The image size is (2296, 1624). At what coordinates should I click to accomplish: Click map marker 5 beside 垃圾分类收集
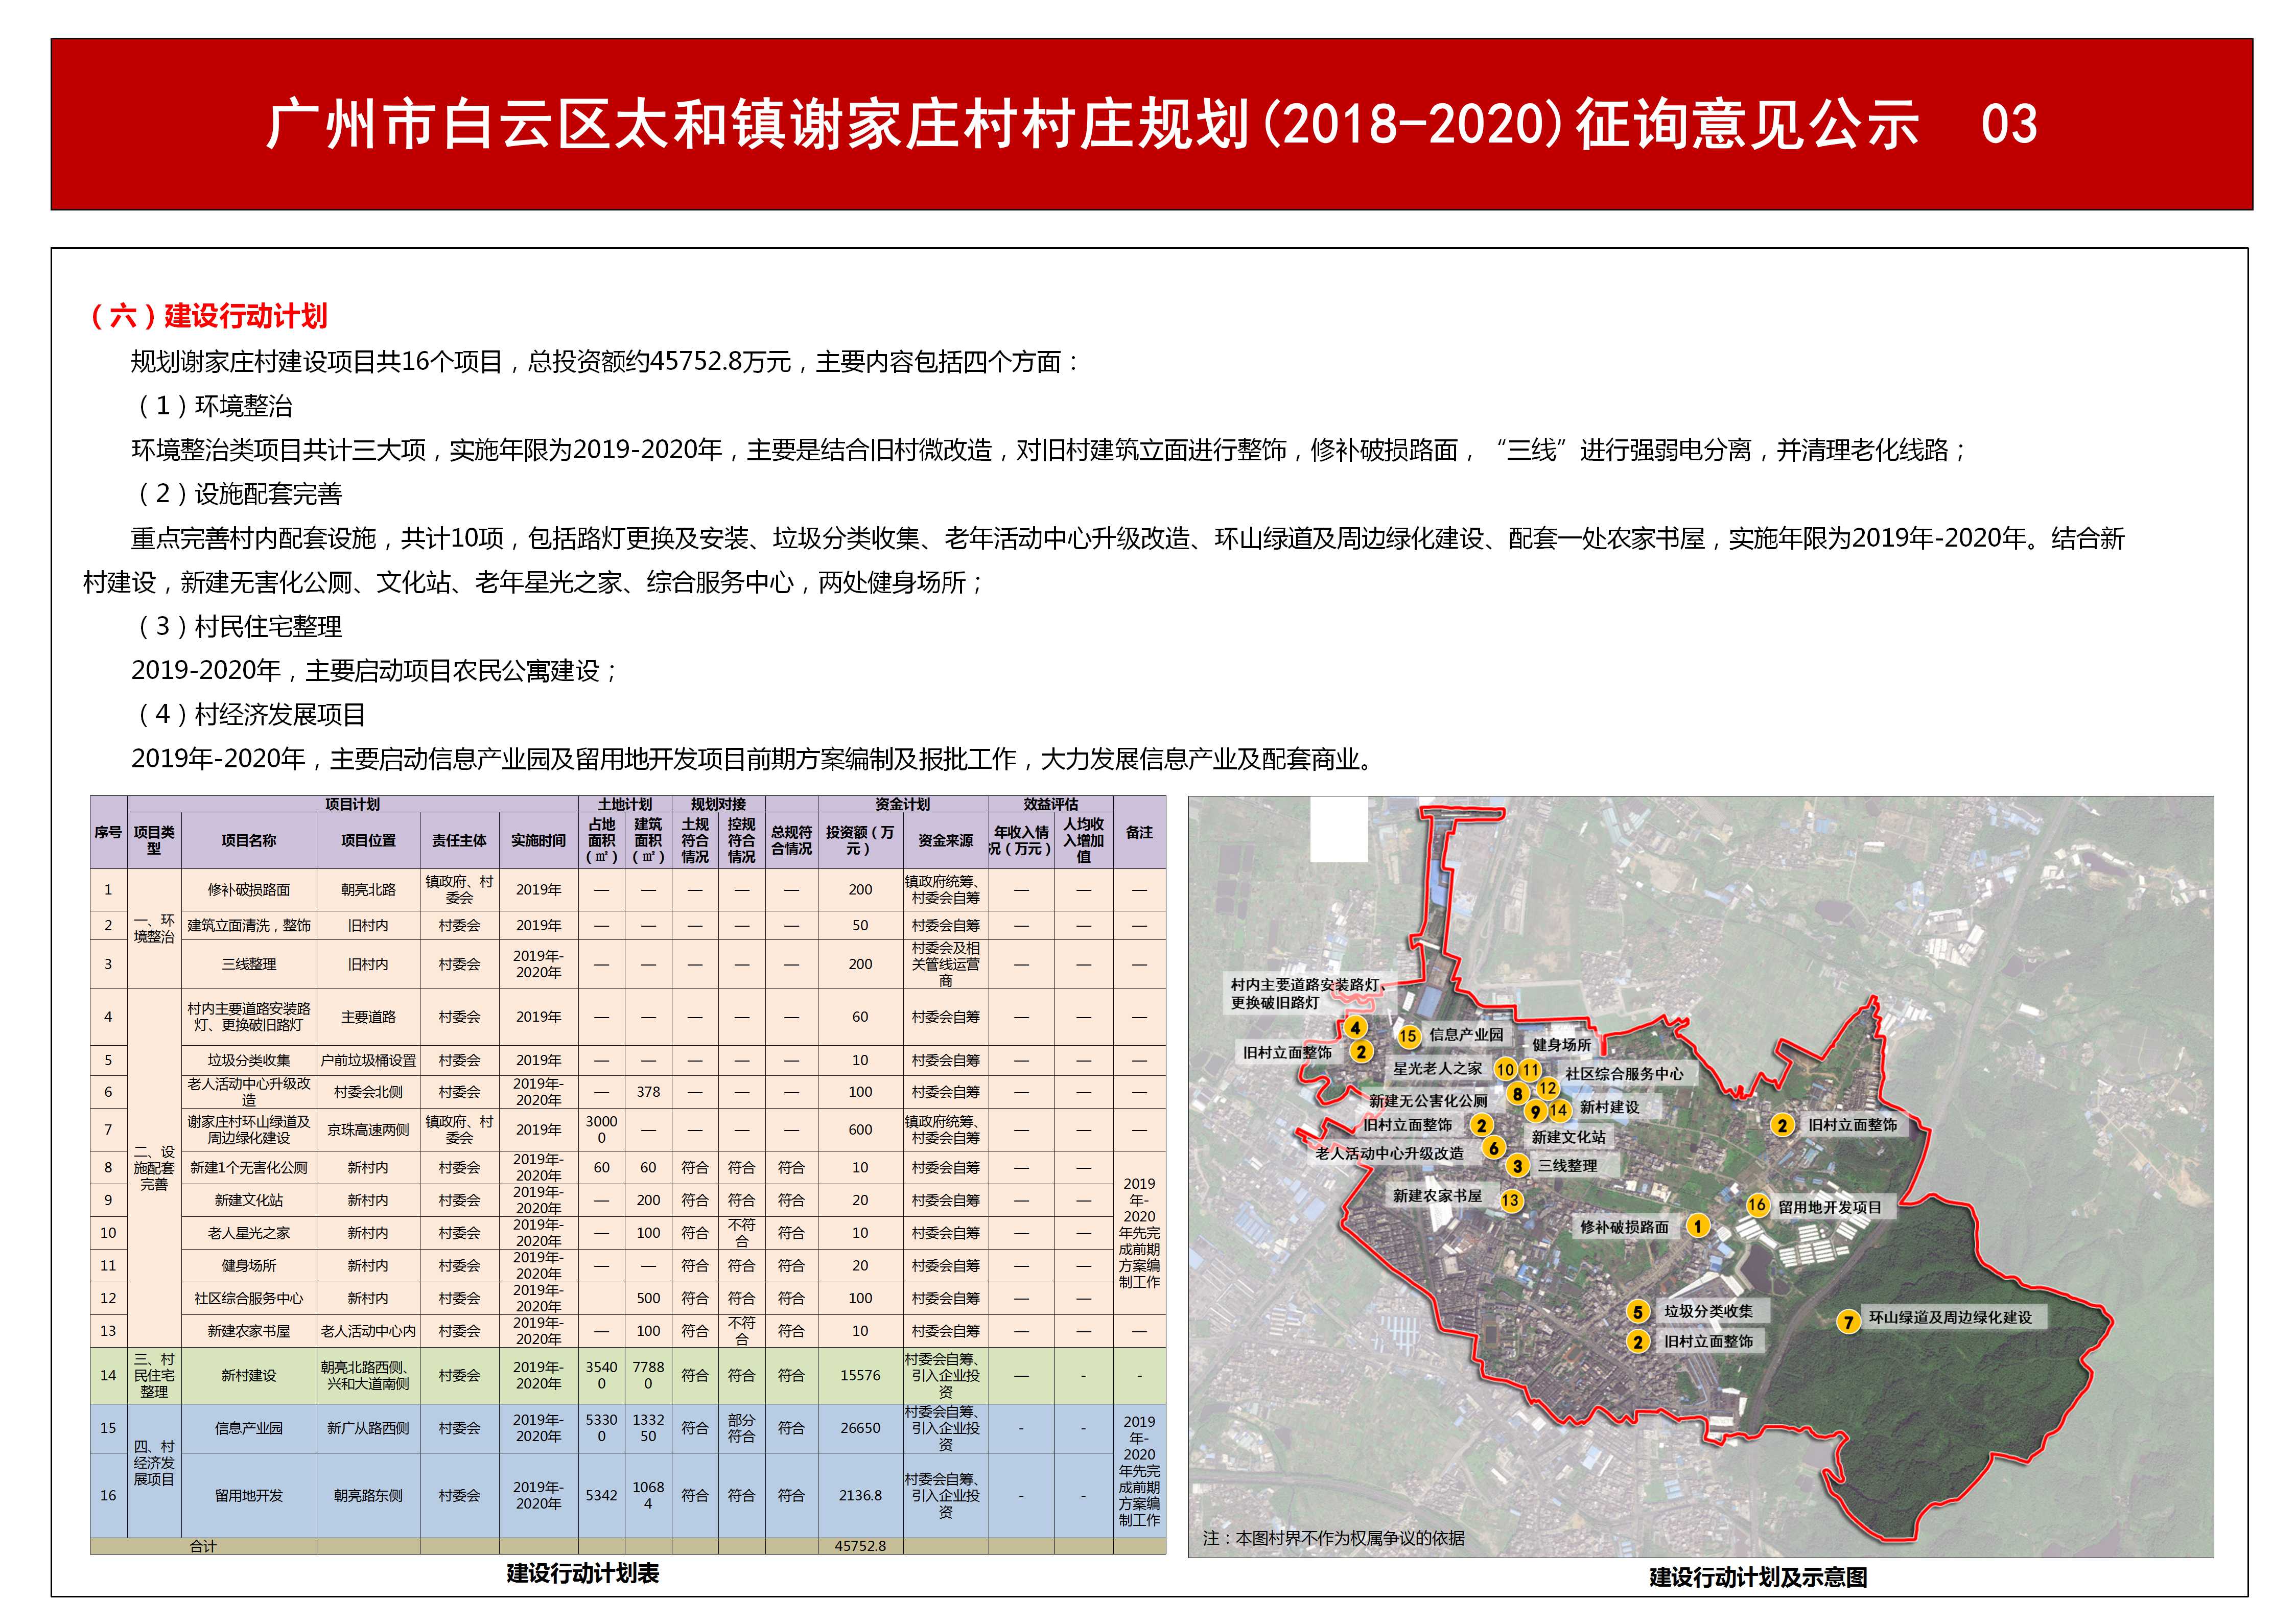[1637, 1312]
